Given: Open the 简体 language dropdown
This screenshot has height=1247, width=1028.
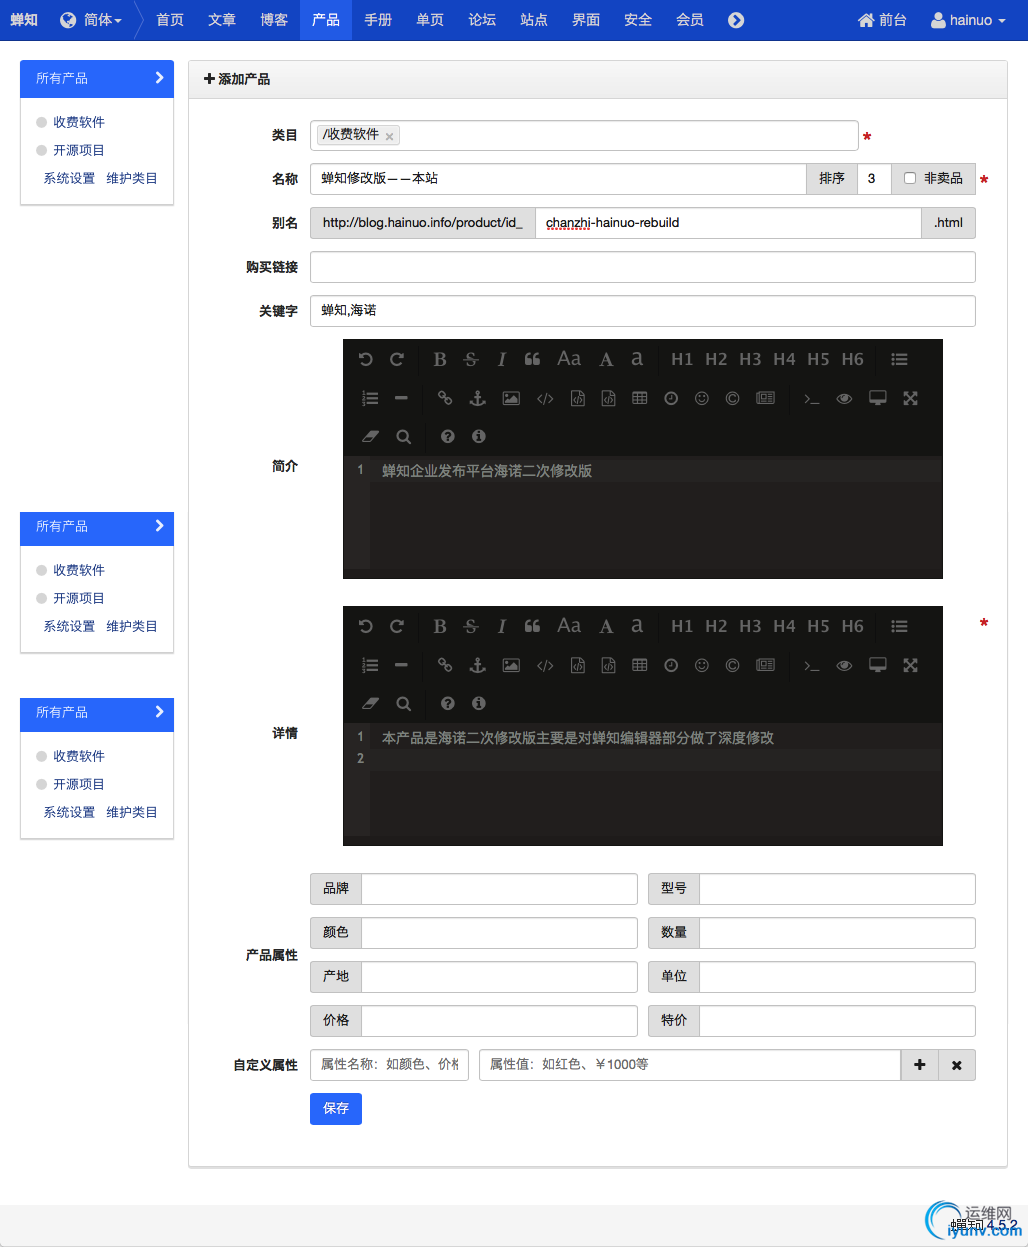Looking at the screenshot, I should (91, 20).
